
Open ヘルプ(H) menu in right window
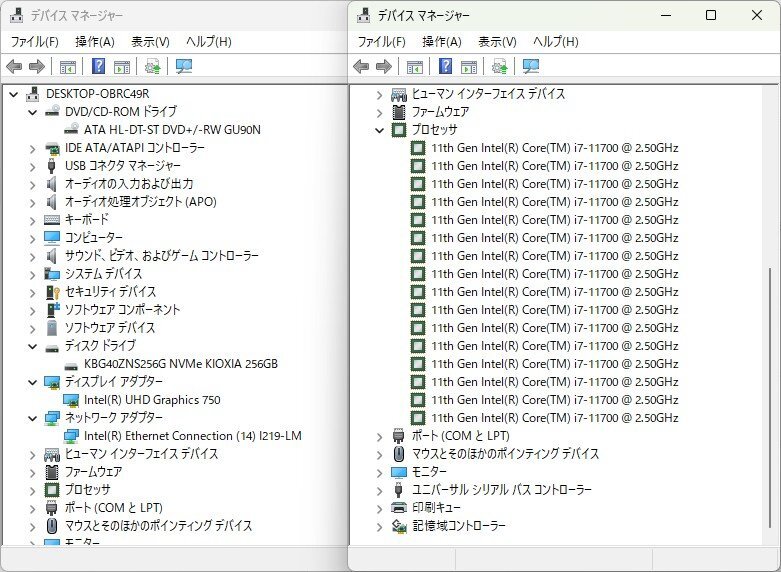tap(556, 41)
